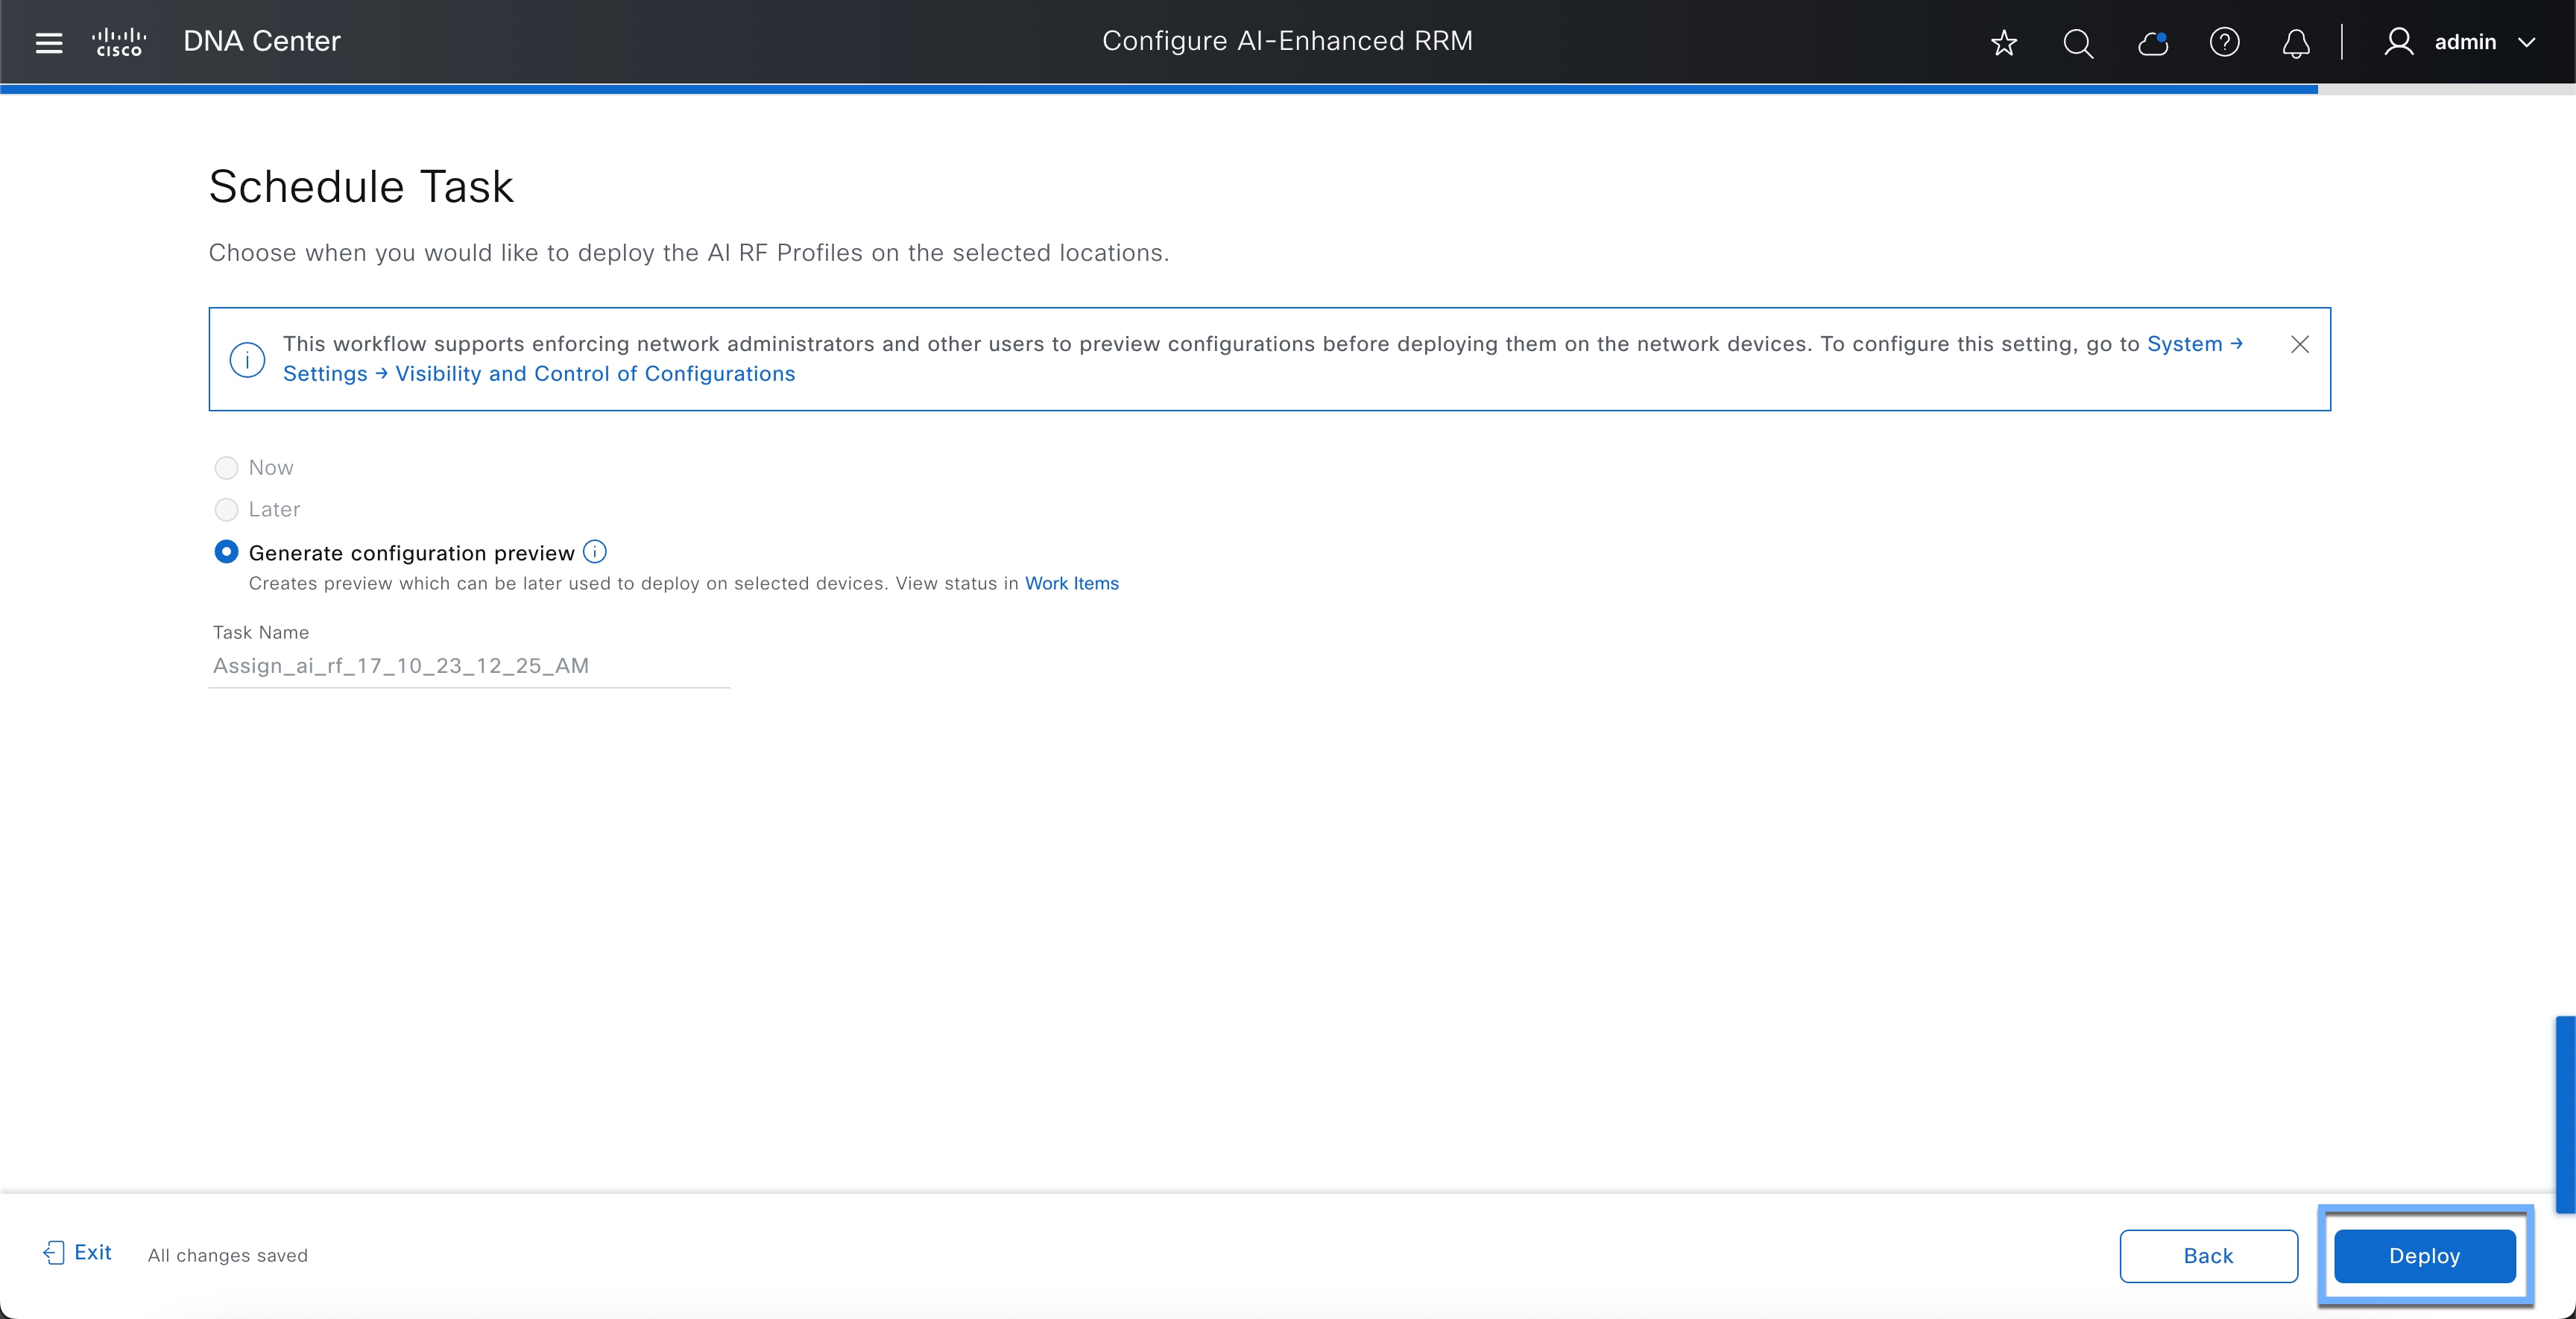Open the global search
Screen dimensions: 2576x1319
coord(2078,43)
